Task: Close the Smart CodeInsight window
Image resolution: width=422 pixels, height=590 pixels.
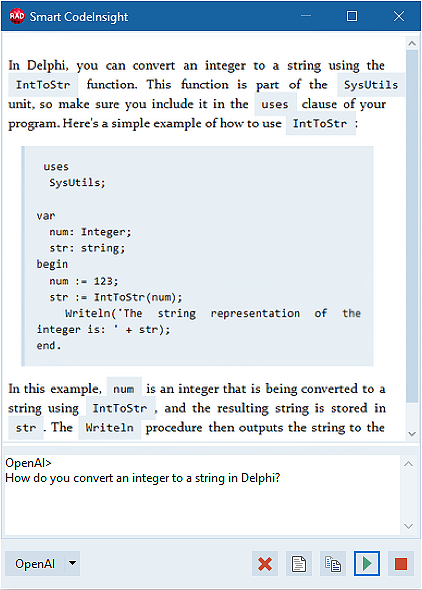Action: click(x=399, y=16)
